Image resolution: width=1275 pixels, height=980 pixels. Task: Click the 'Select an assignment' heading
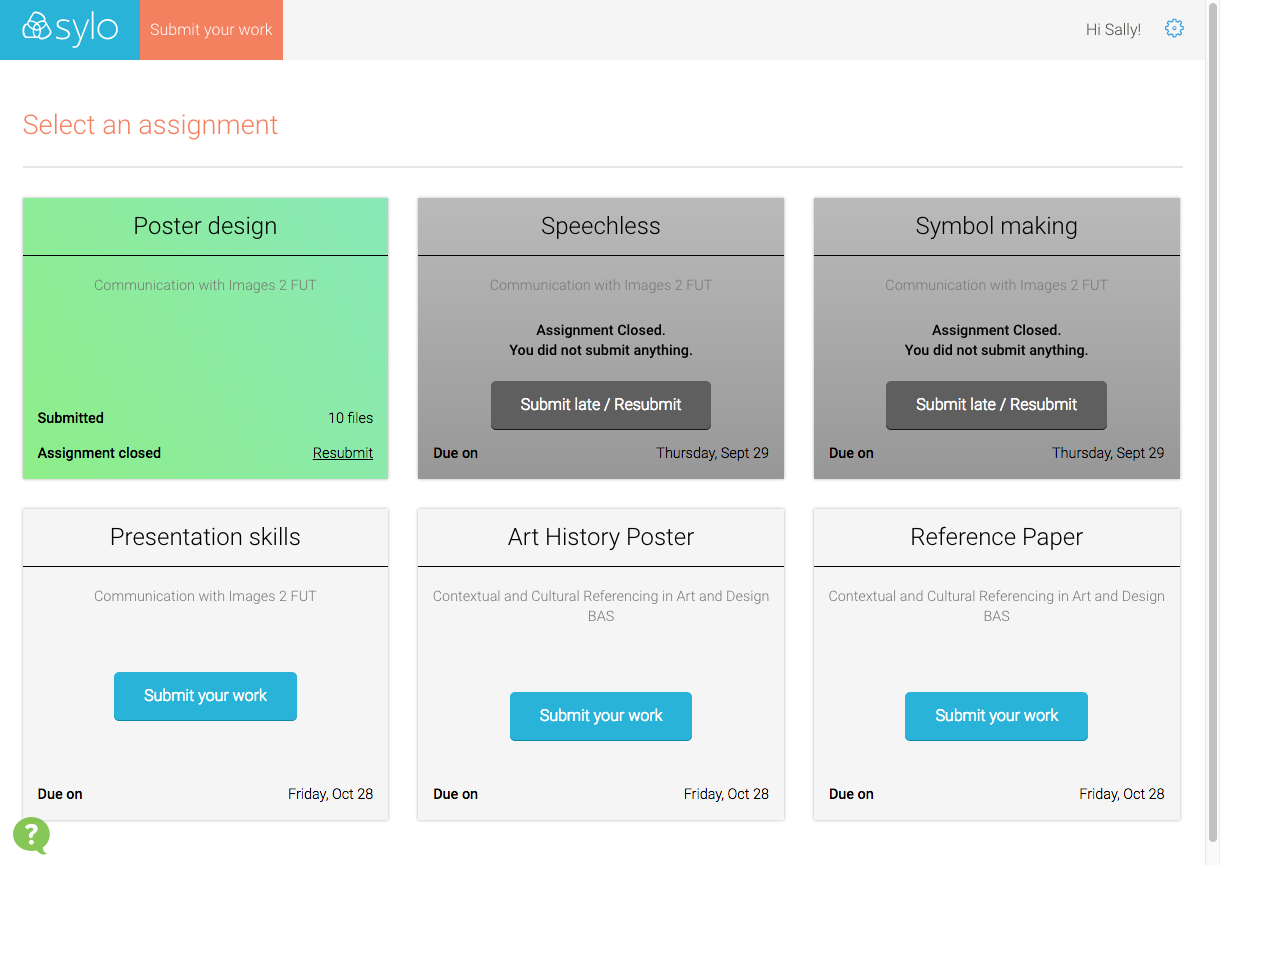150,125
